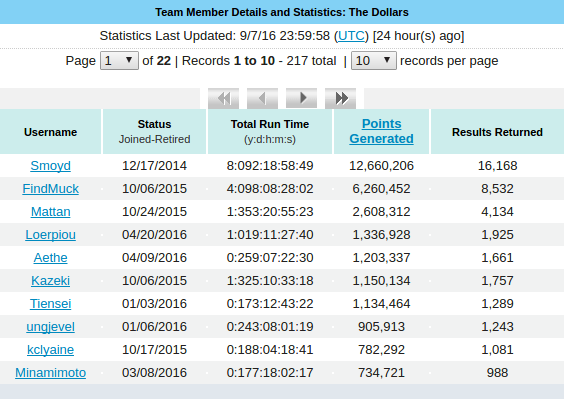The image size is (564, 399).
Task: Select results returned value 4,134
Action: 497,212
